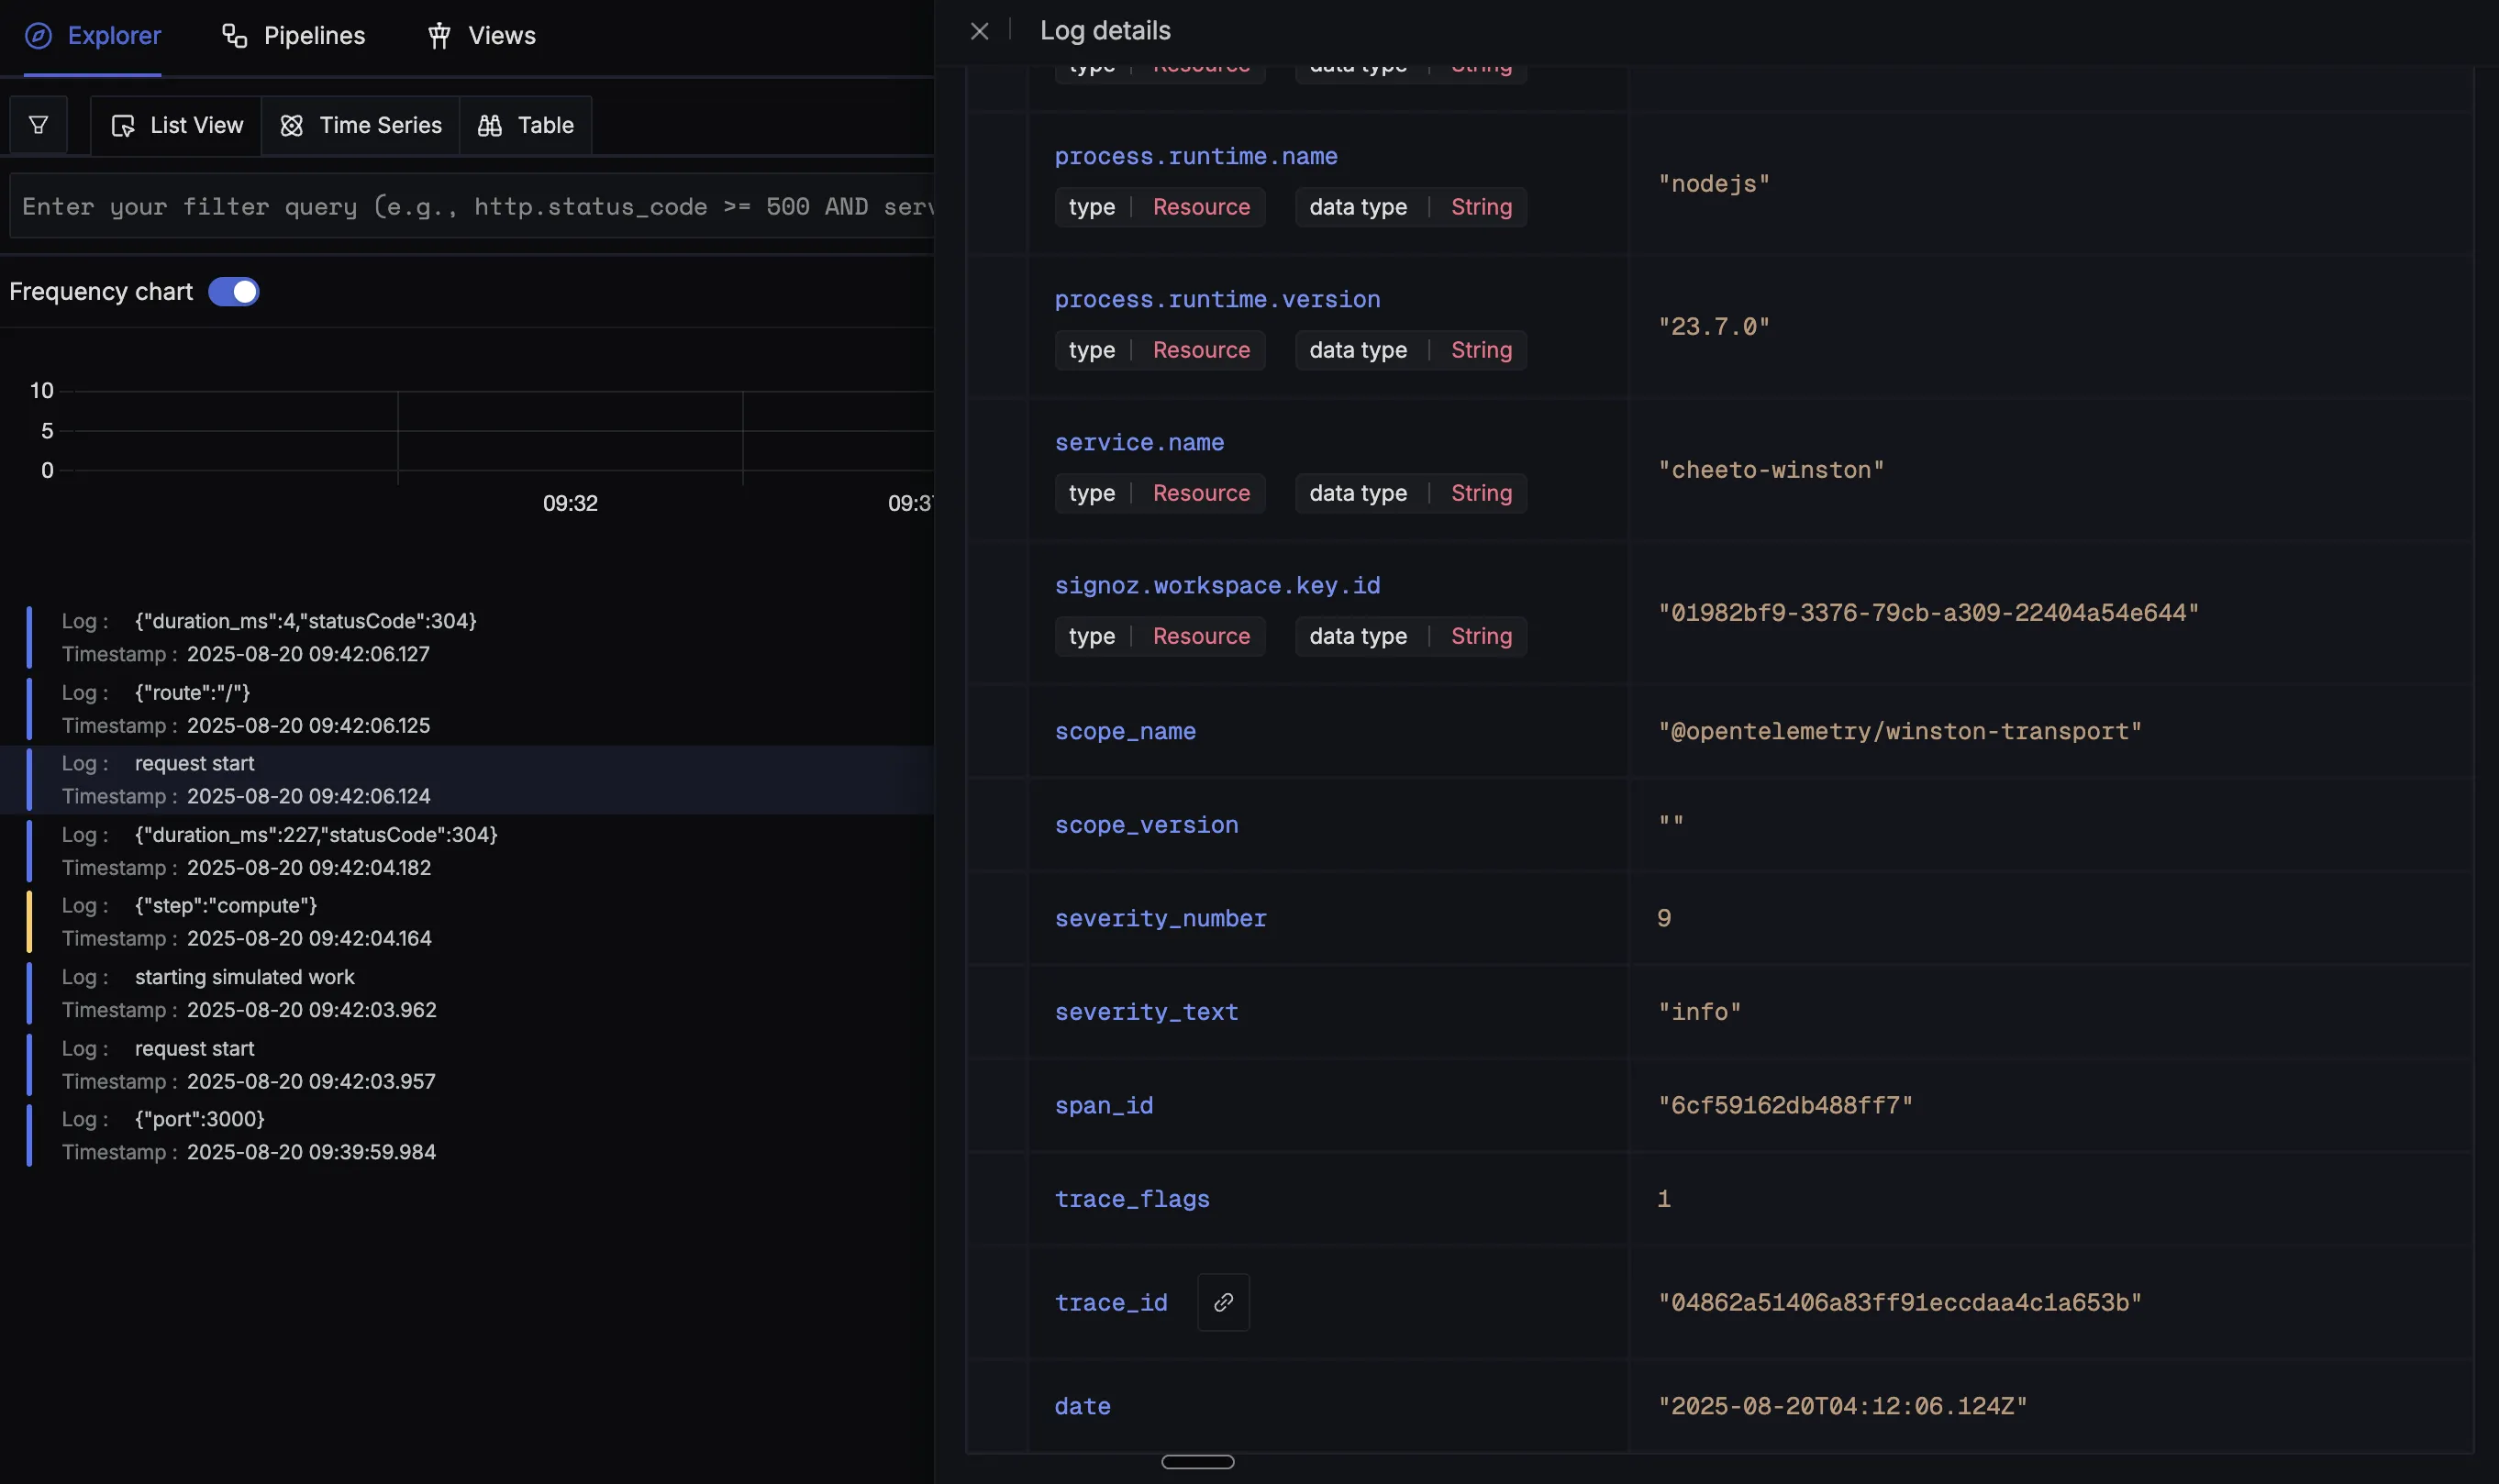Click the trace_id link icon
Image resolution: width=2499 pixels, height=1484 pixels.
coord(1223,1302)
